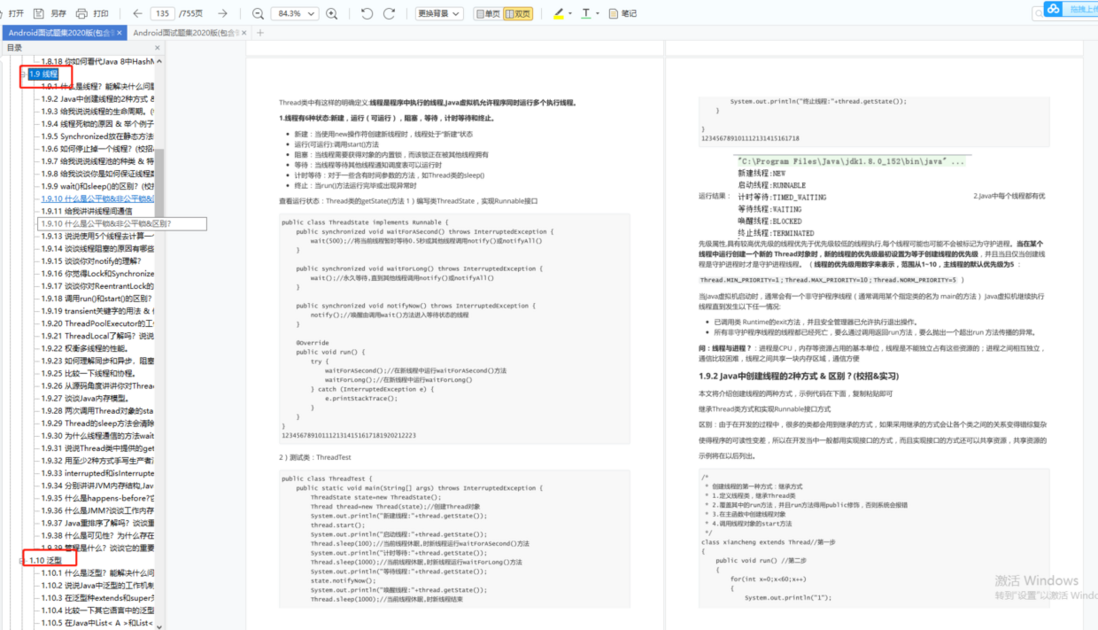
Task: Click the blue cloud upload icon
Action: coord(1053,9)
